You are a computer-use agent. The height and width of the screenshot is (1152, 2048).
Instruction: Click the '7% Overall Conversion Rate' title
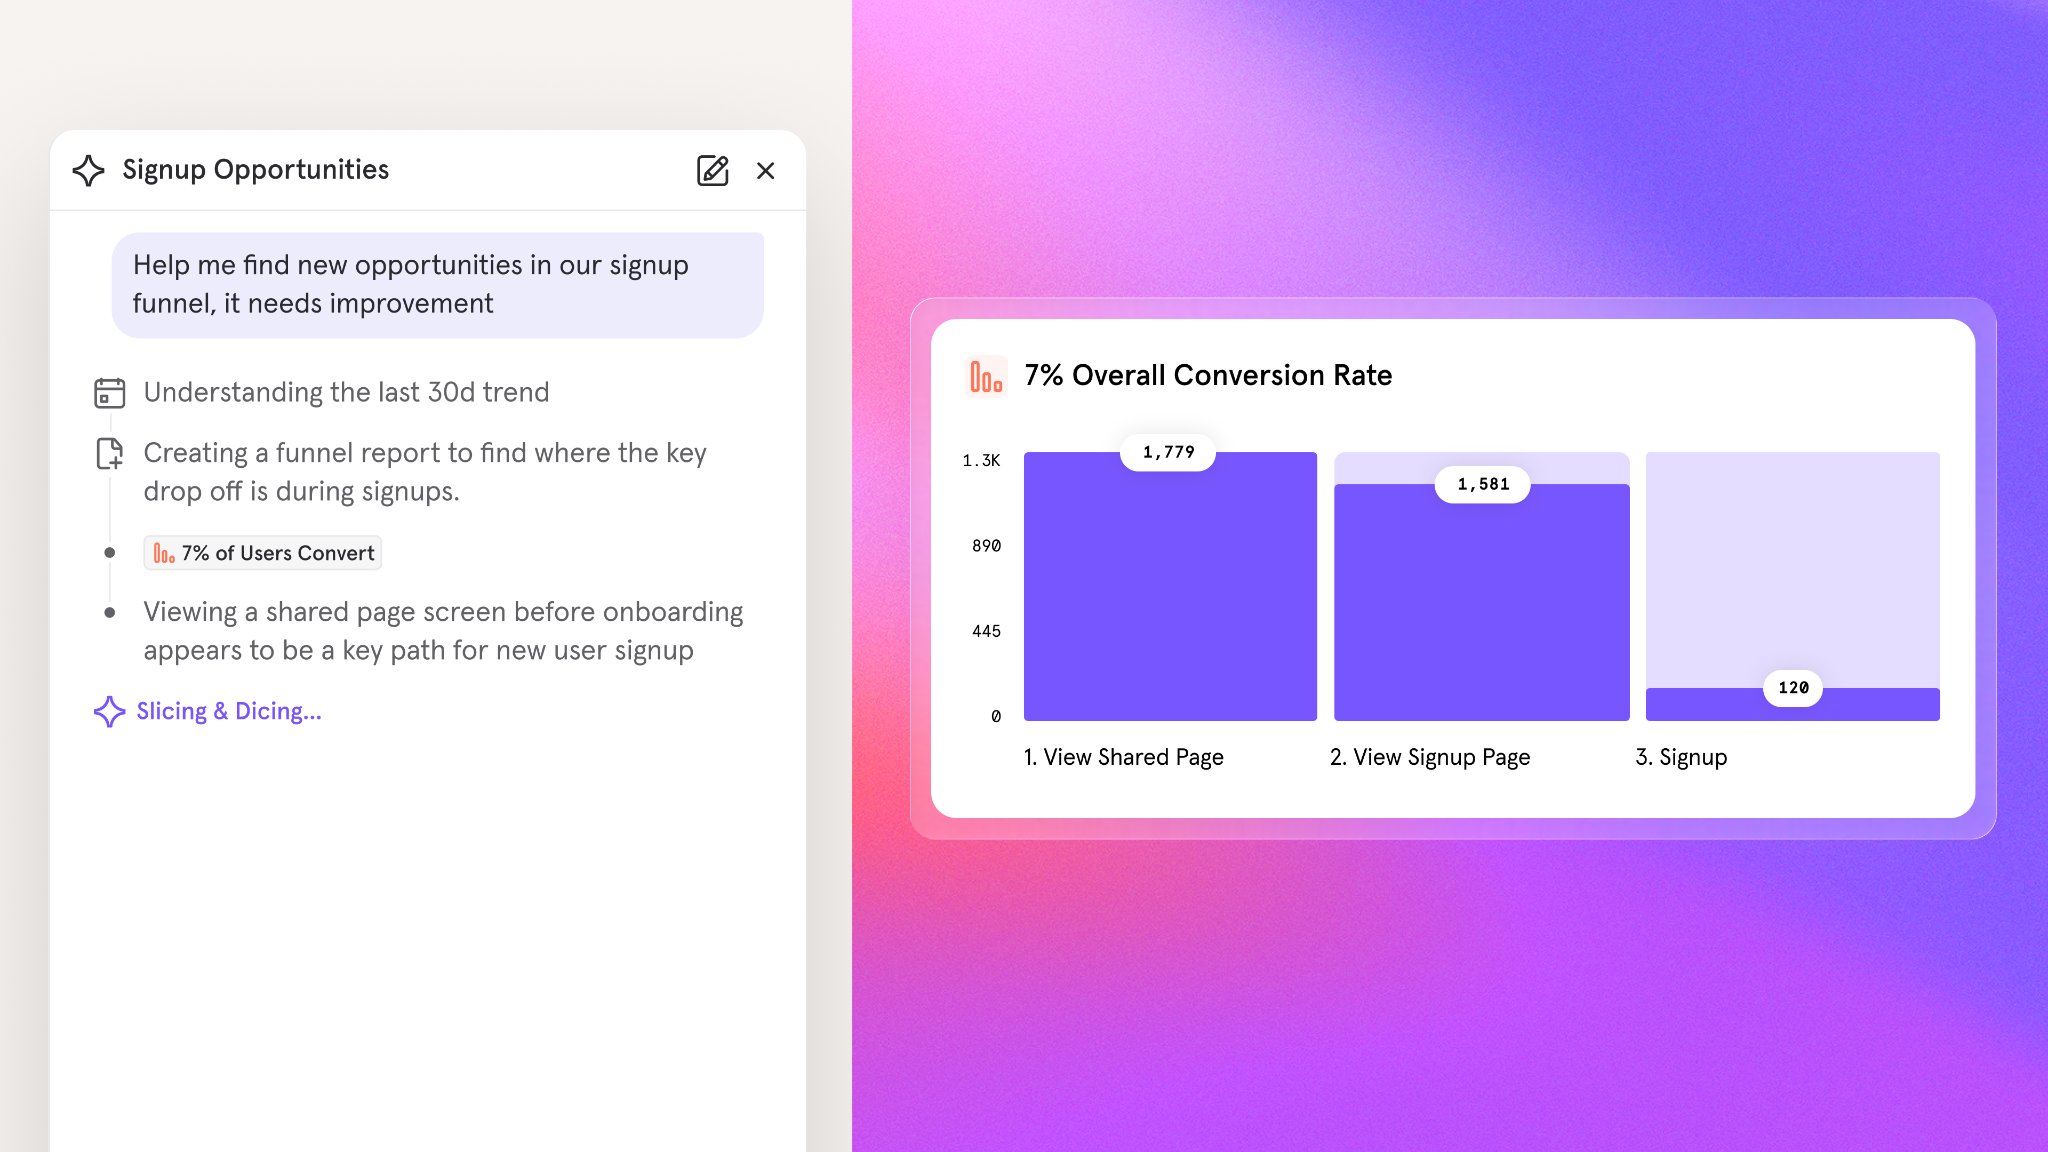coord(1208,375)
